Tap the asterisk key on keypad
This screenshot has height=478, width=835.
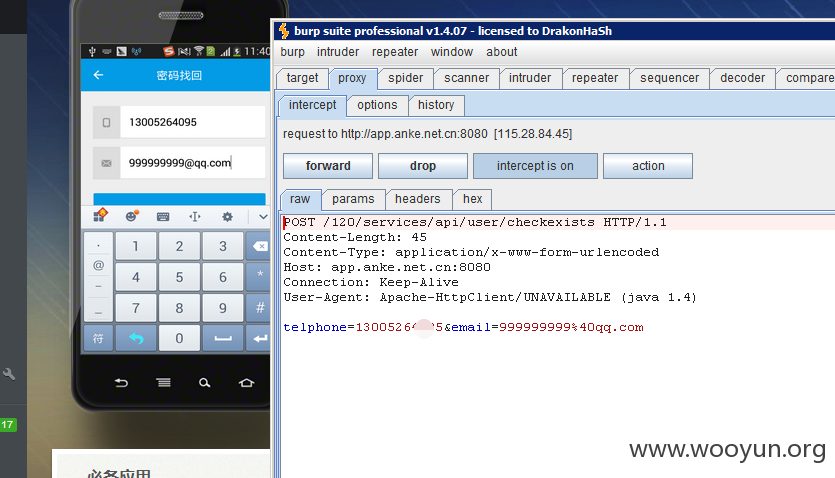coord(258,277)
